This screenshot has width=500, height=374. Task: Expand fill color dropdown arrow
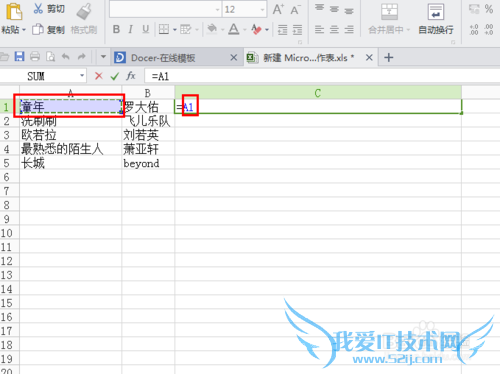coord(222,30)
